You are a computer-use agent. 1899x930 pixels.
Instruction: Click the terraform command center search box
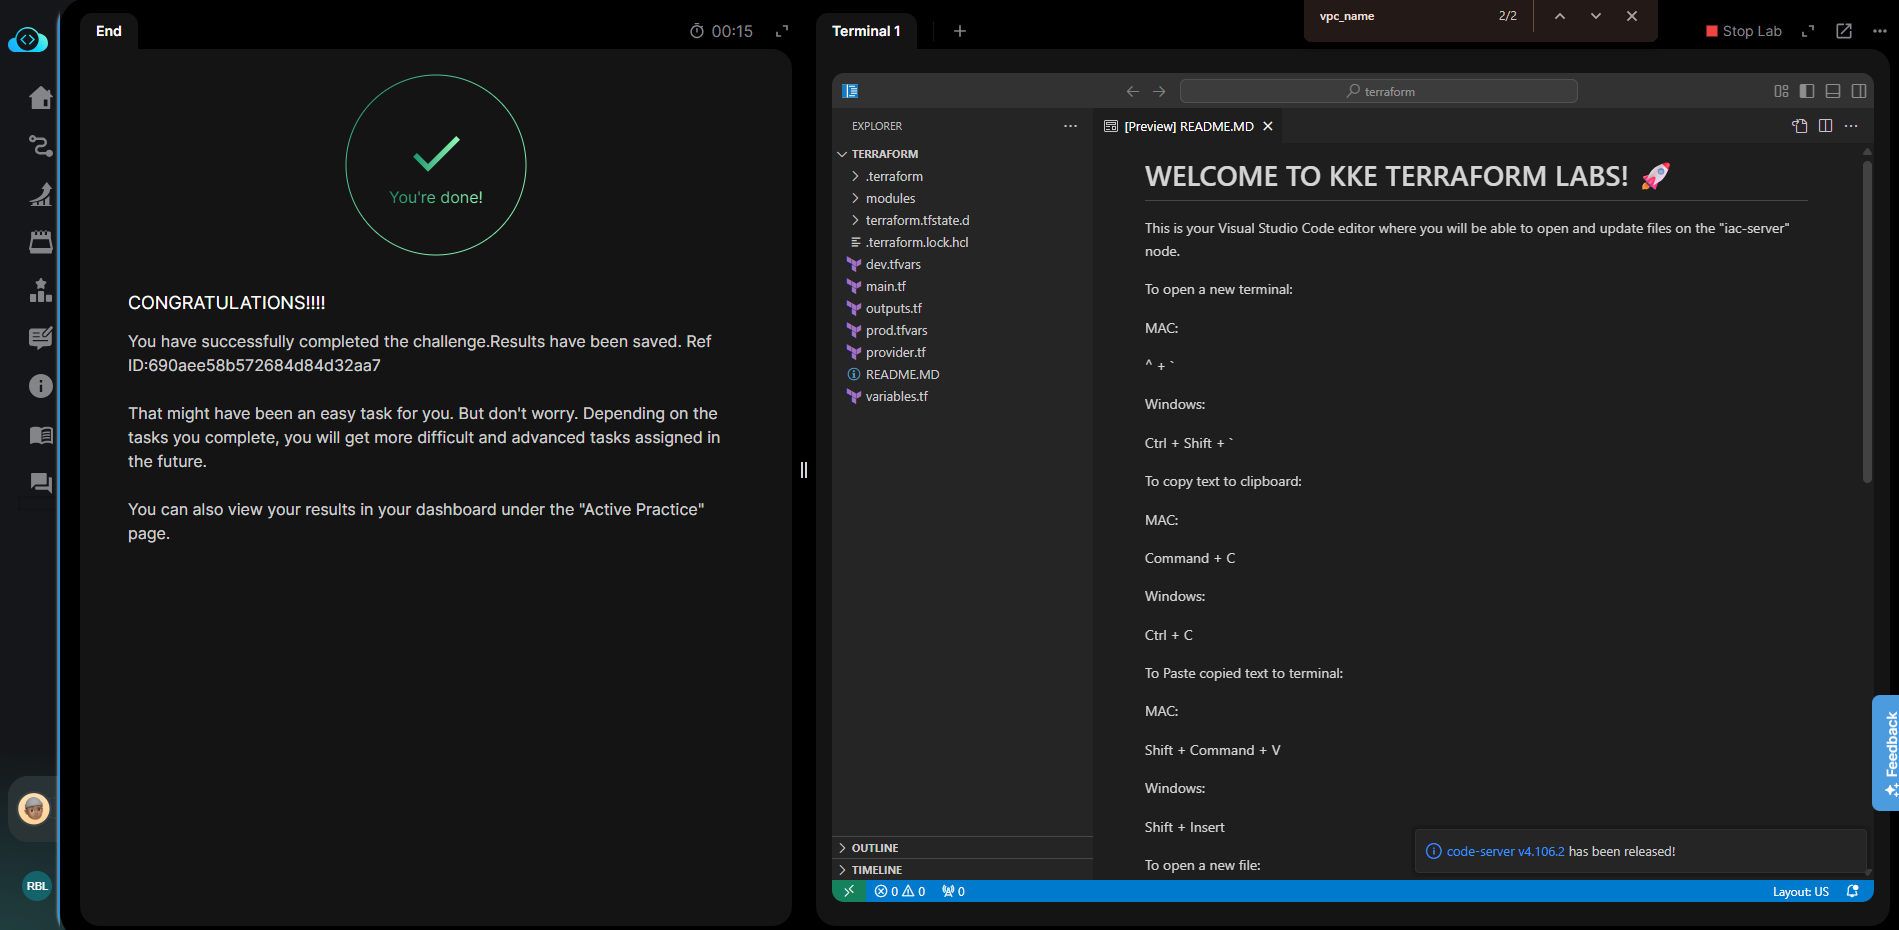pyautogui.click(x=1378, y=91)
